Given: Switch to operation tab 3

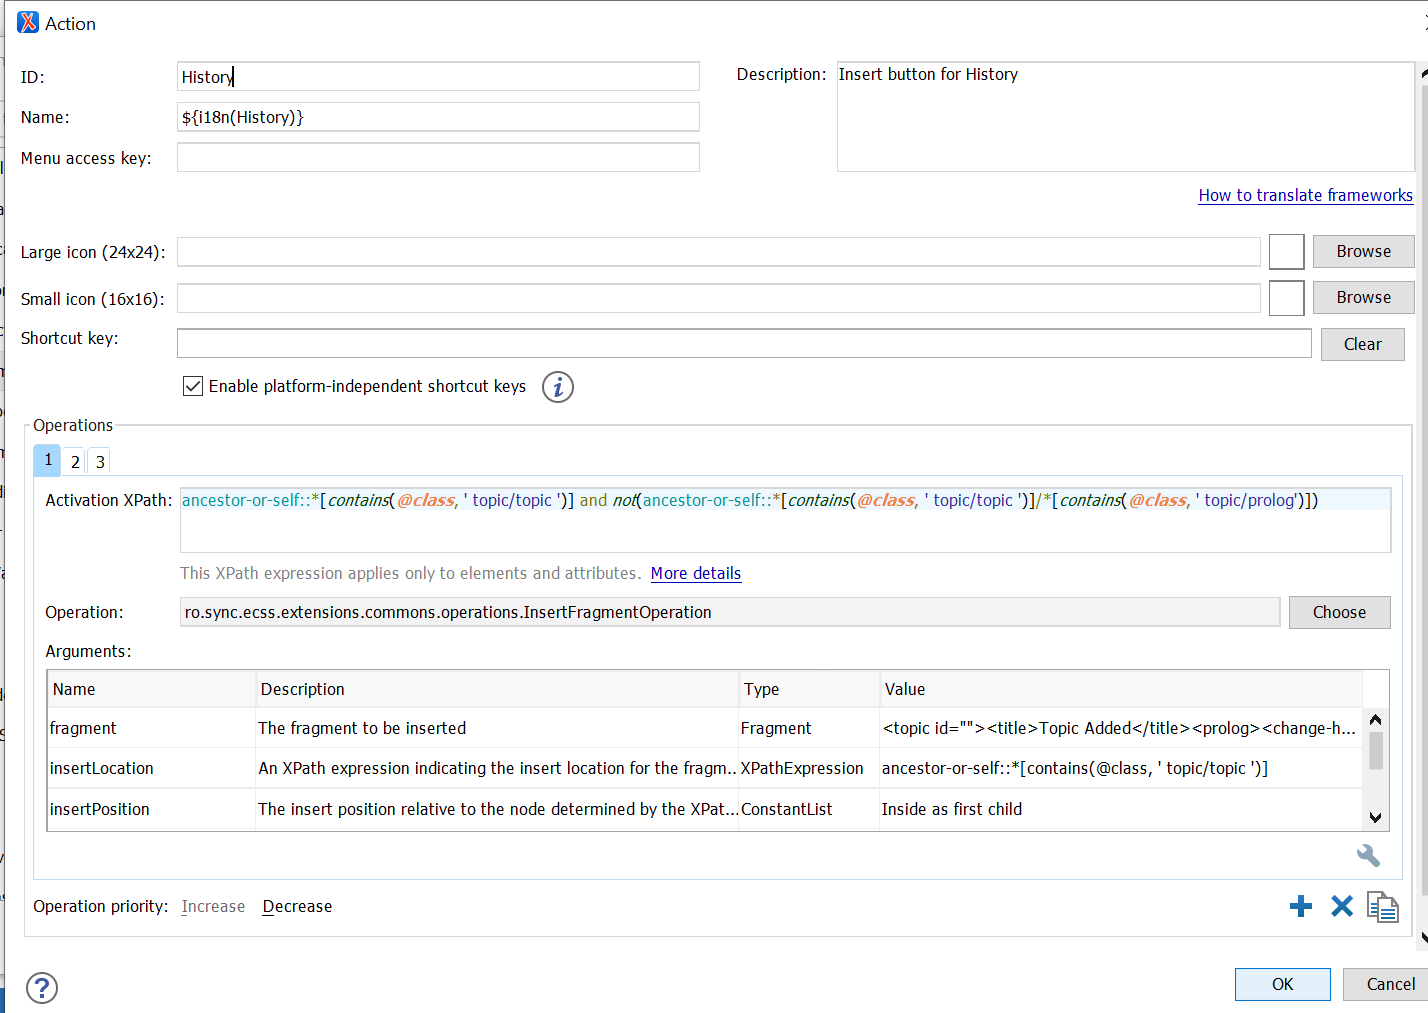Looking at the screenshot, I should click(99, 462).
